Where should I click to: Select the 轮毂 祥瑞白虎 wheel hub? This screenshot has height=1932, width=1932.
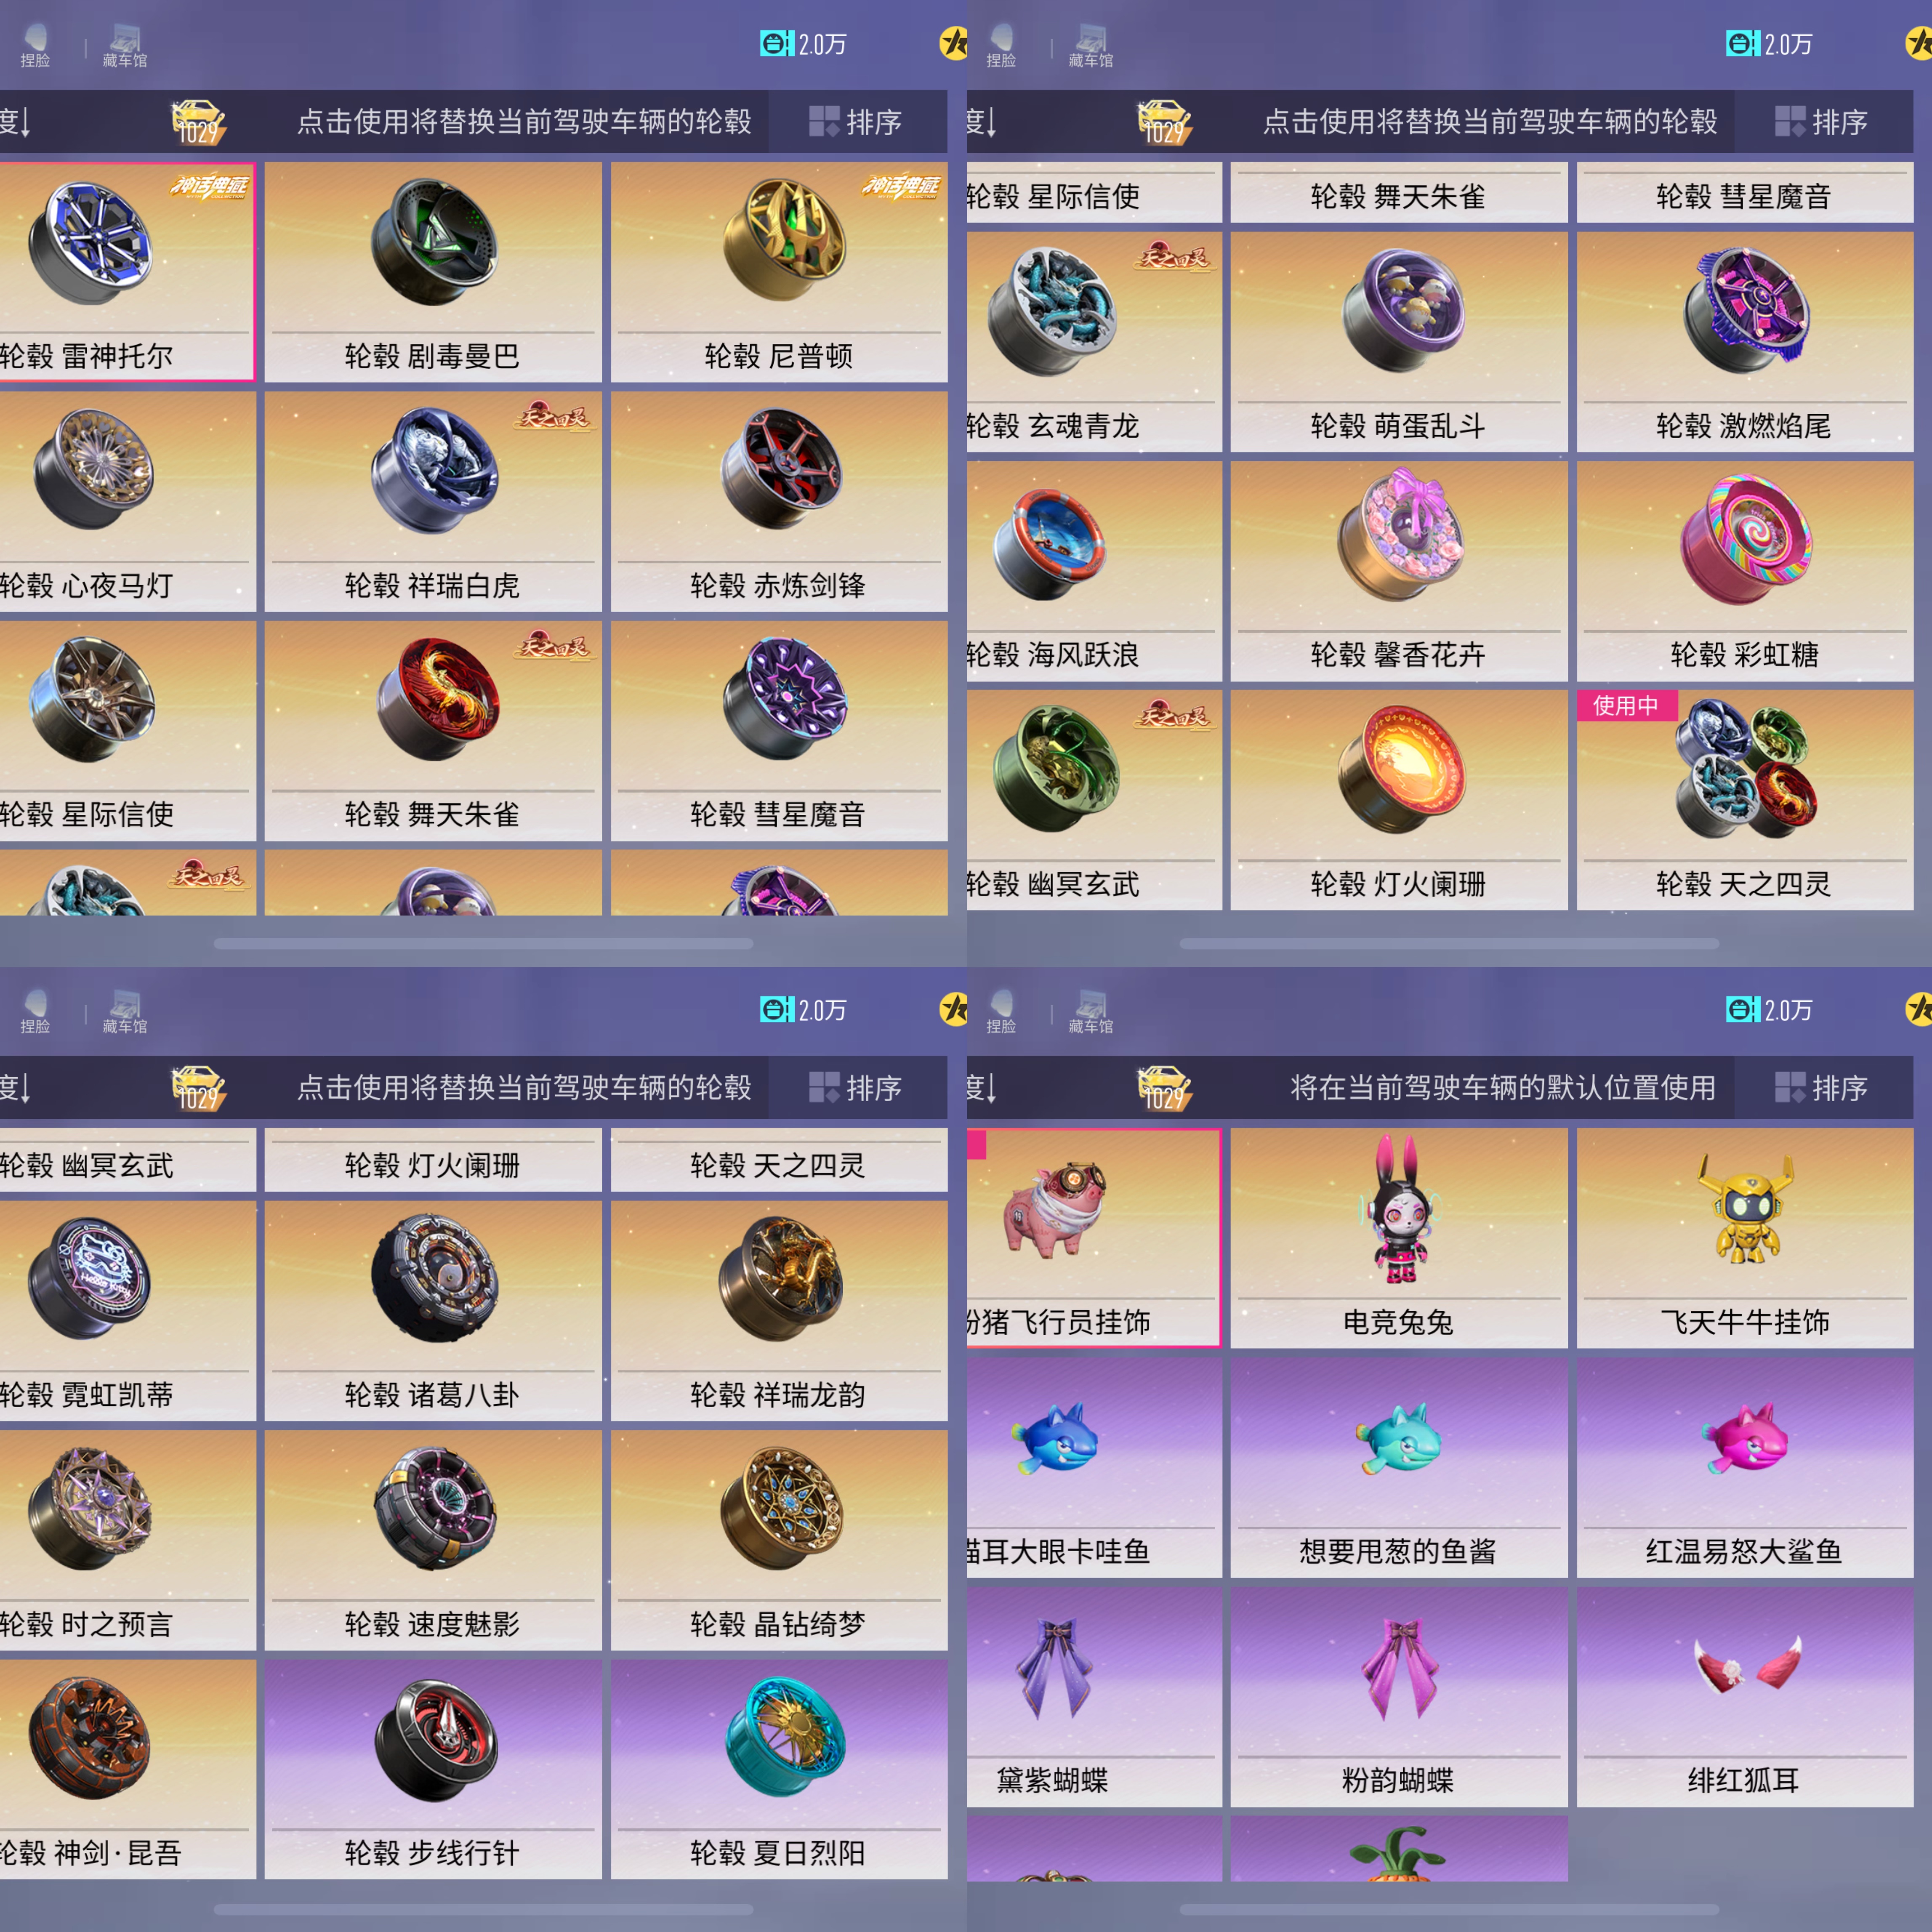click(433, 501)
